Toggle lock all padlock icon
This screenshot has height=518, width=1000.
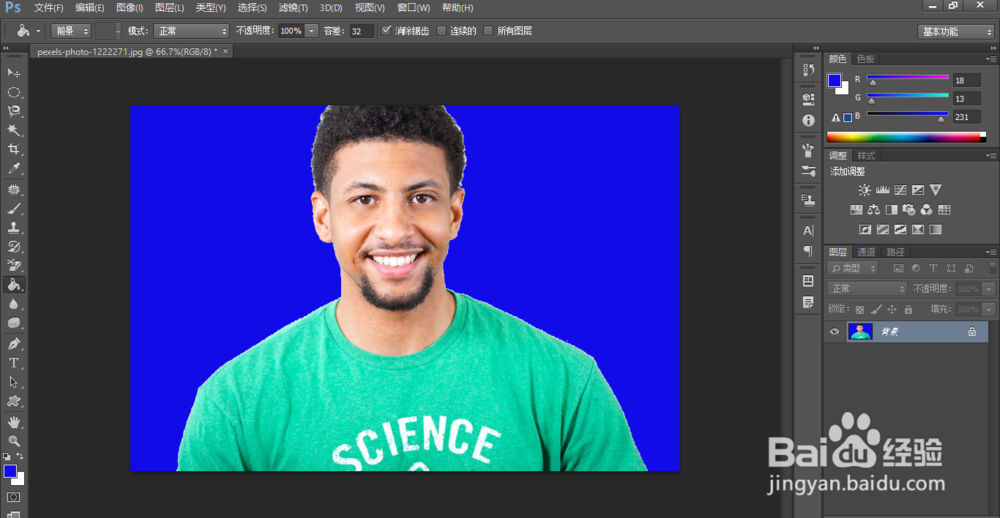[x=908, y=309]
